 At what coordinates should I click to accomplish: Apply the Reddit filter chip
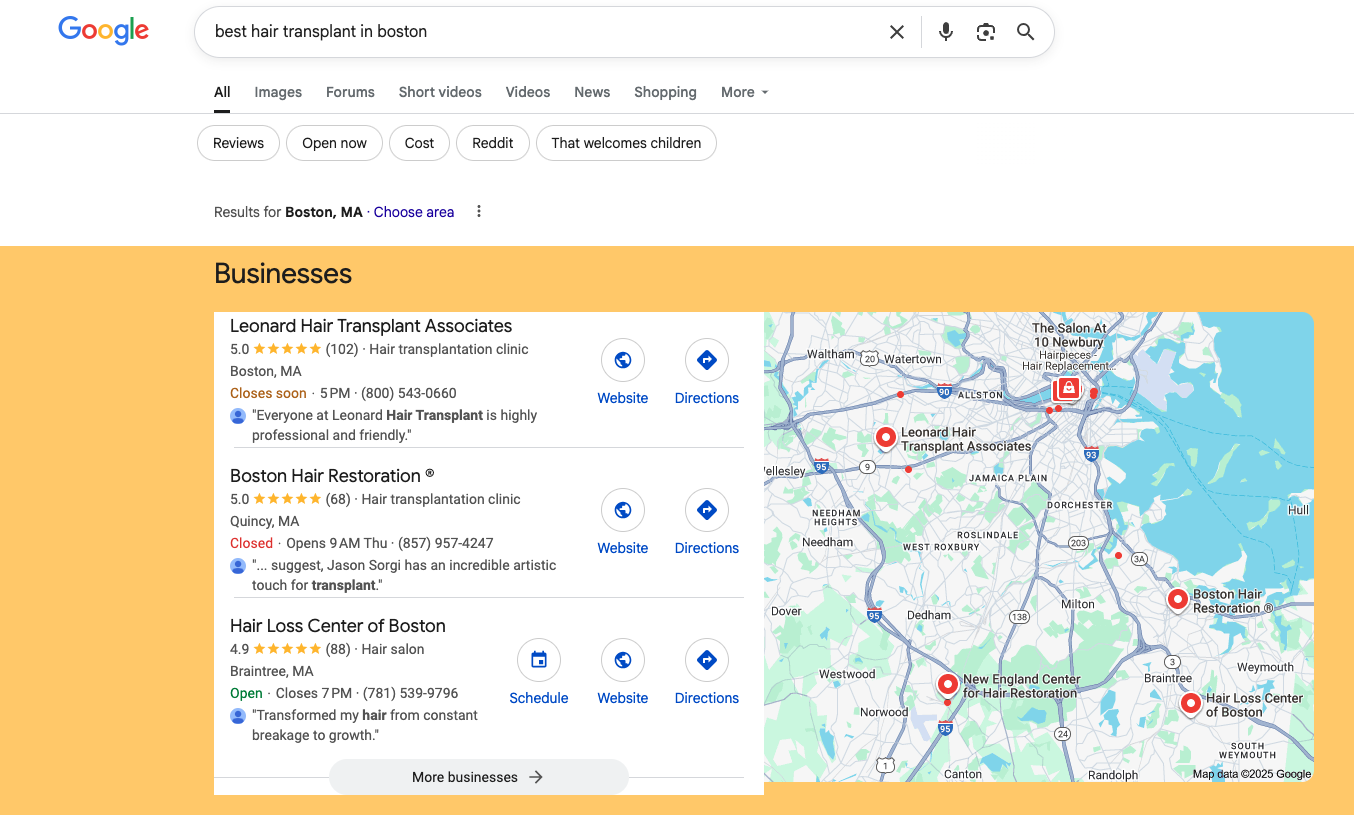tap(493, 143)
